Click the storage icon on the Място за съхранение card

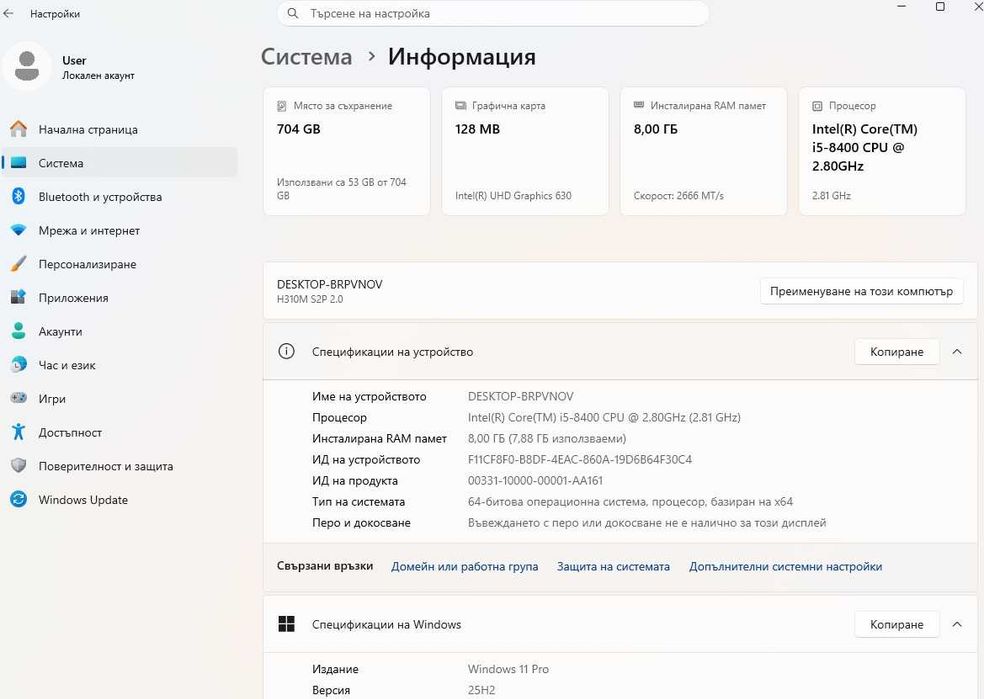282,106
